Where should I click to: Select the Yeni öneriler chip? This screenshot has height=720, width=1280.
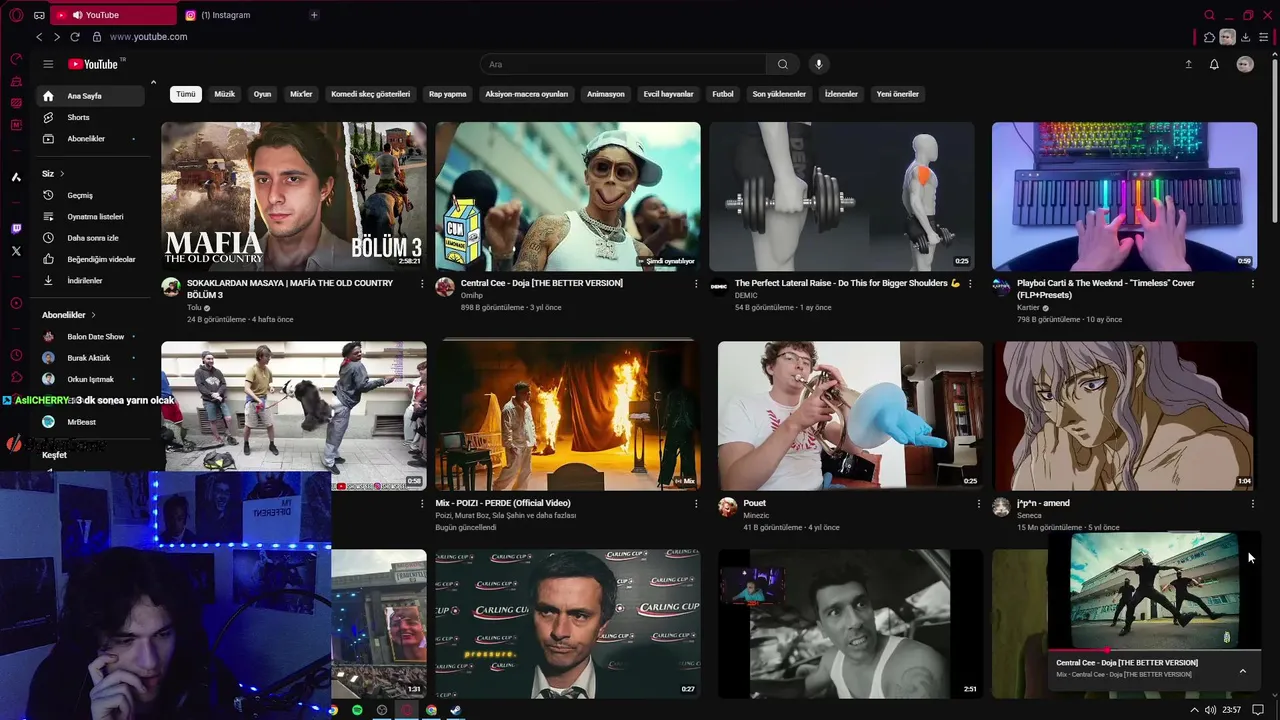pyautogui.click(x=897, y=94)
